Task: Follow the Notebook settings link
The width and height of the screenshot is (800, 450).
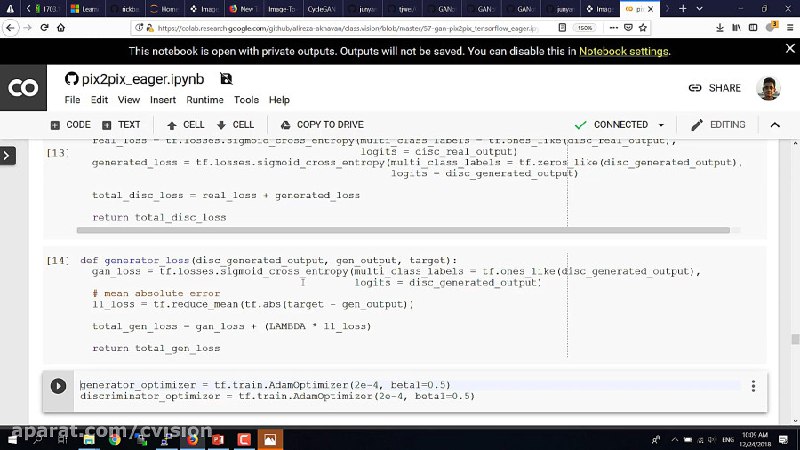Action: coord(623,52)
